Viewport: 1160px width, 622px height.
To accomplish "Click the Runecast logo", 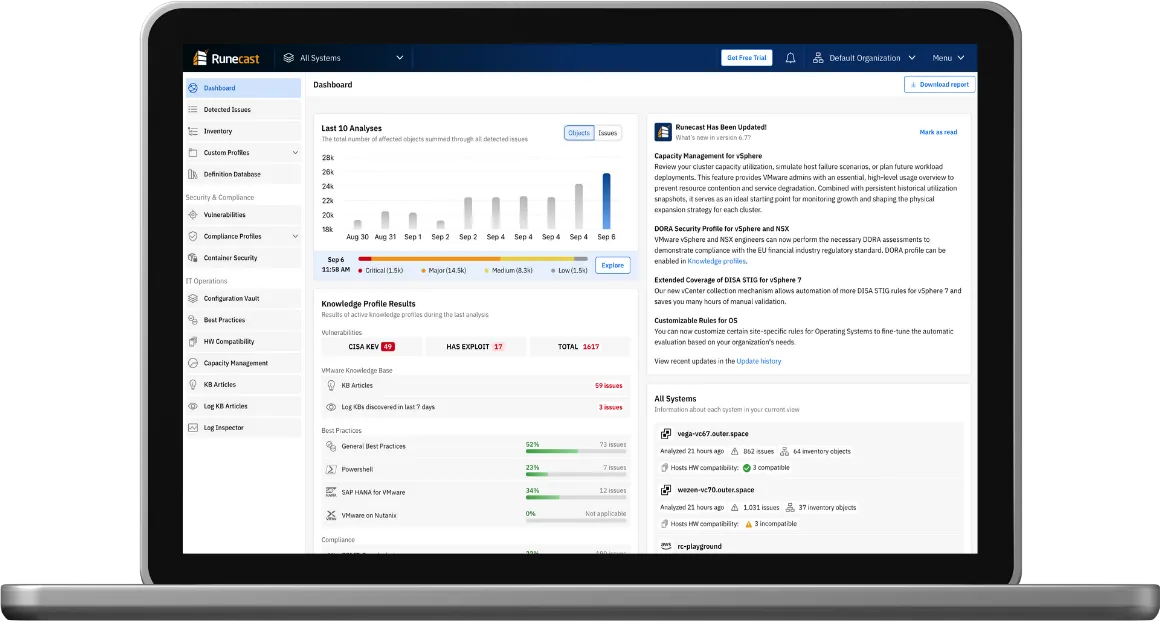I will [x=226, y=58].
